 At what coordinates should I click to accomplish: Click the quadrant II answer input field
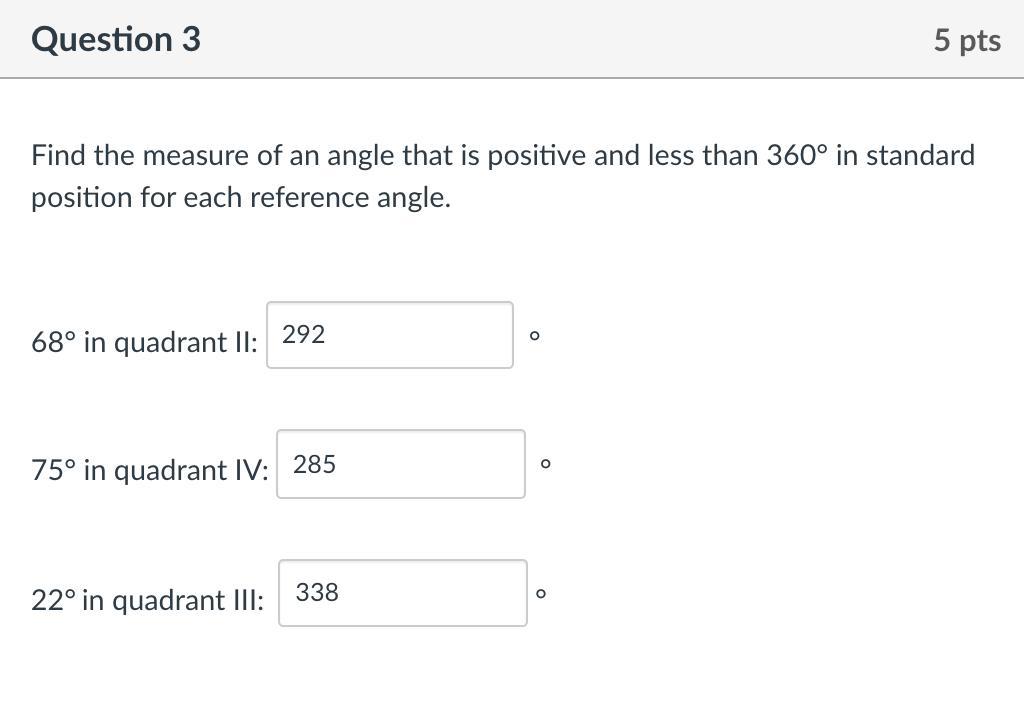[390, 335]
